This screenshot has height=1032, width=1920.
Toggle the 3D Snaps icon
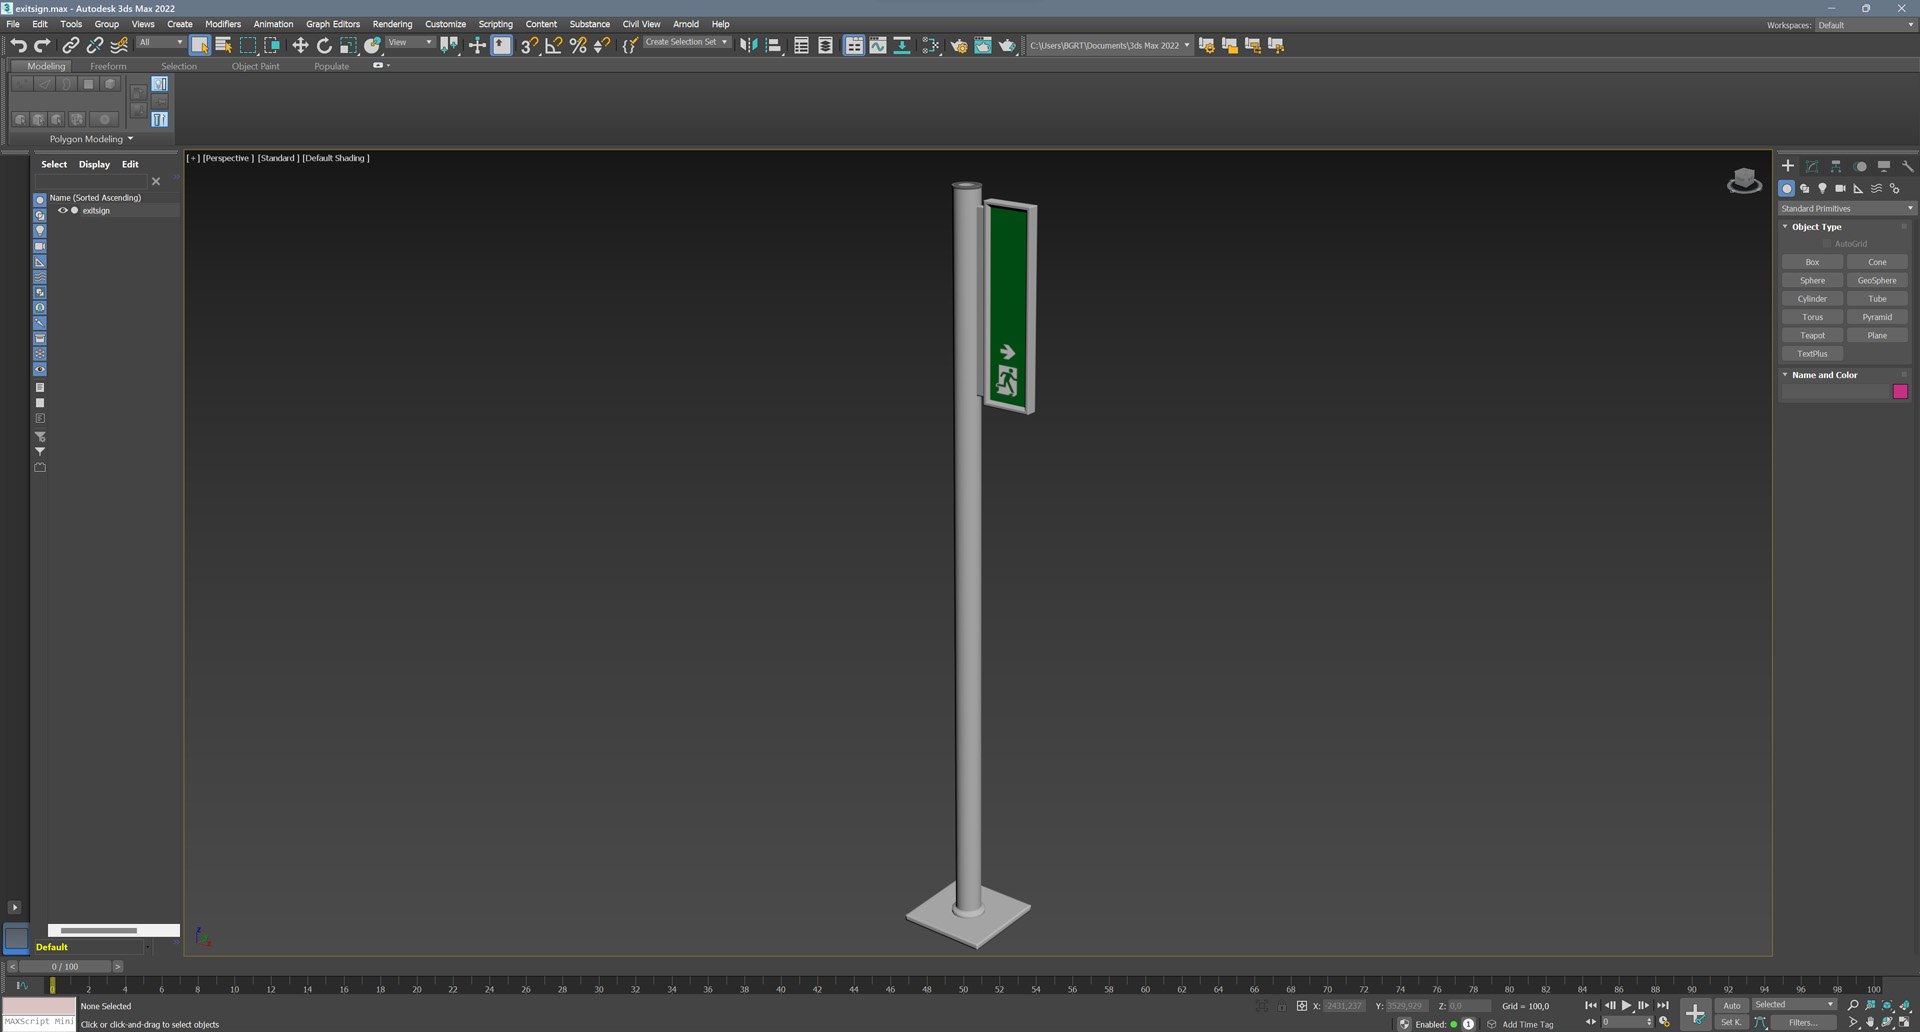[x=529, y=45]
